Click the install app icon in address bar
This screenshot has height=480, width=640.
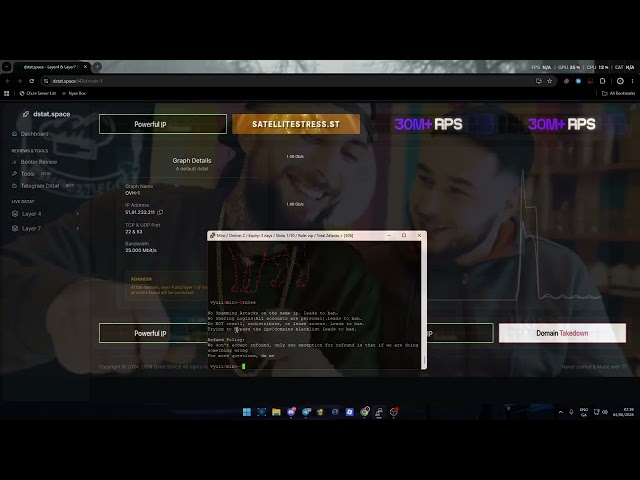[x=539, y=81]
